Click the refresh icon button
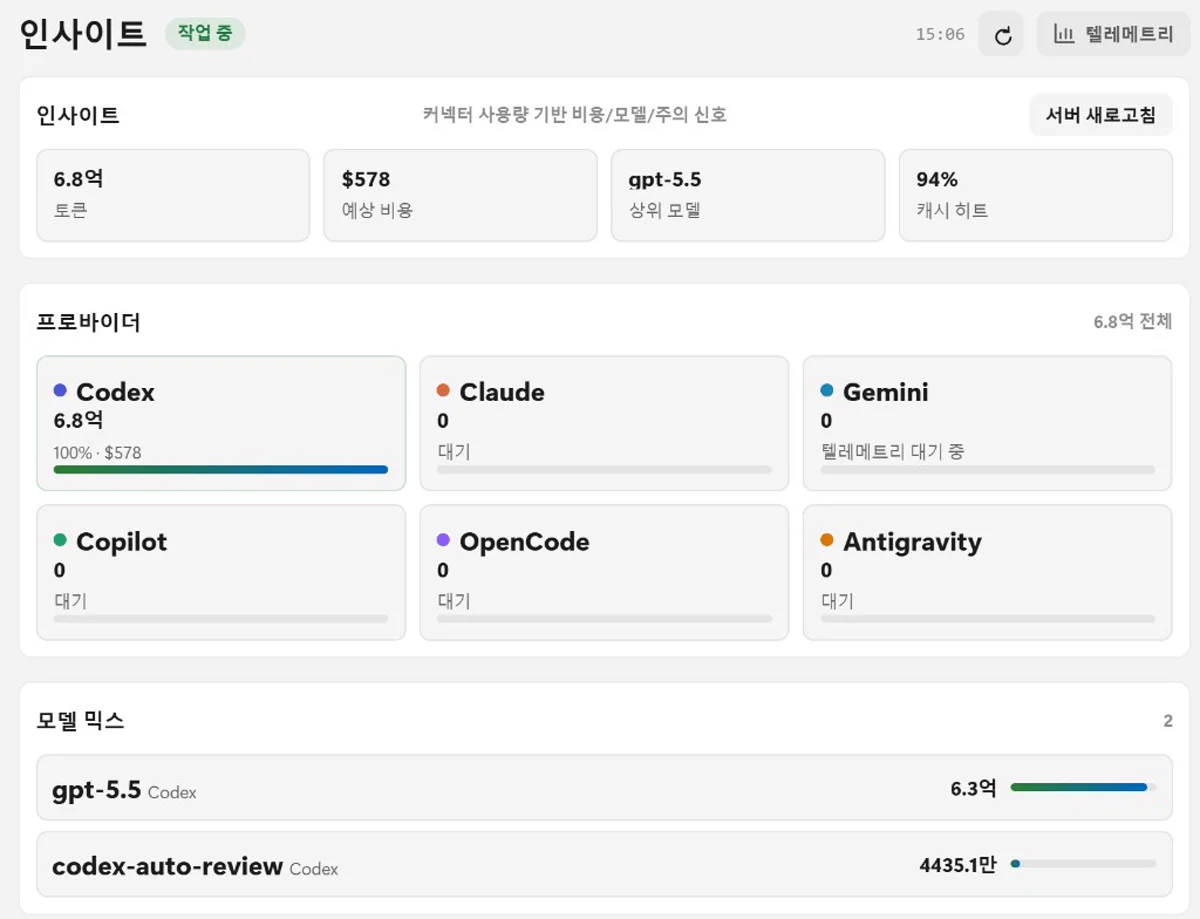Viewport: 1200px width, 919px height. pos(1001,35)
